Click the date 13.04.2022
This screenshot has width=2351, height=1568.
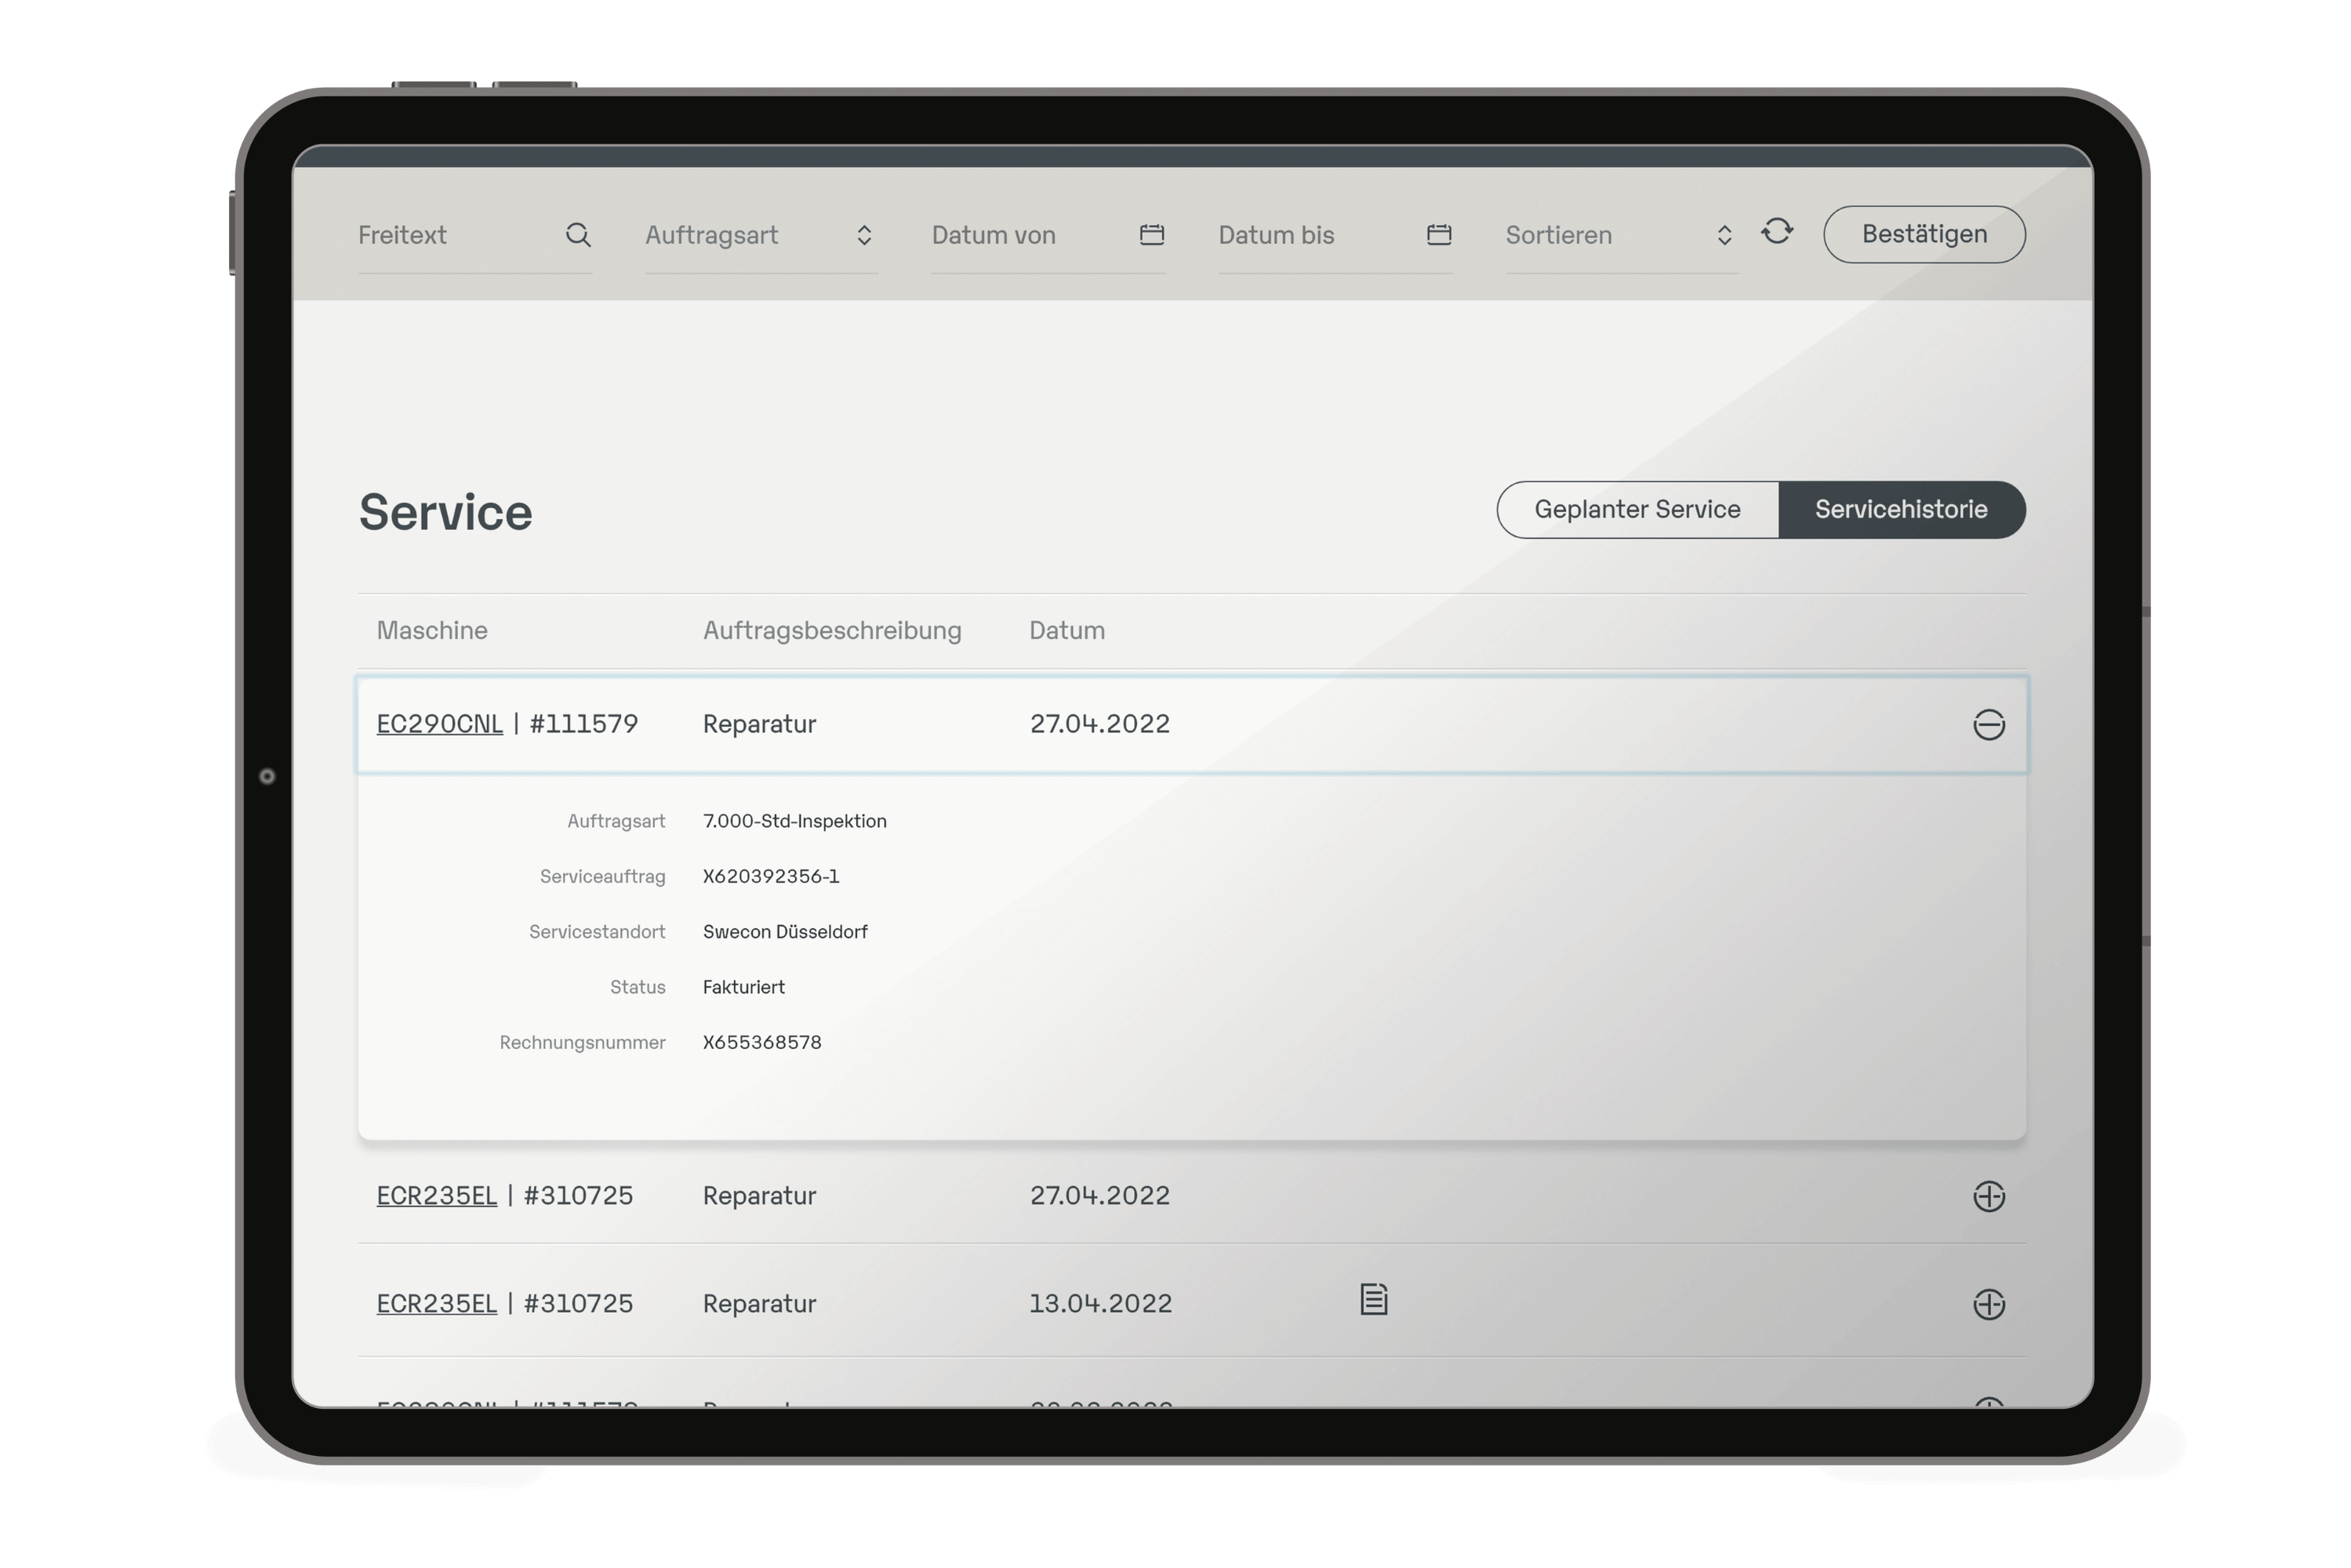(1100, 1304)
